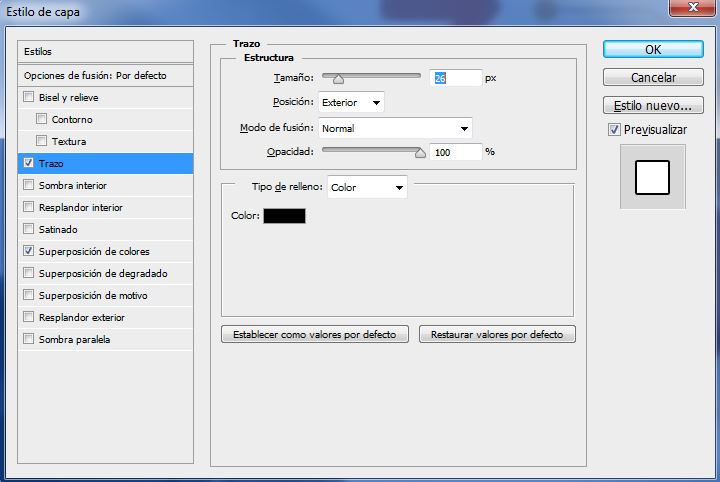Click the Estilo nuevo... button

(653, 105)
